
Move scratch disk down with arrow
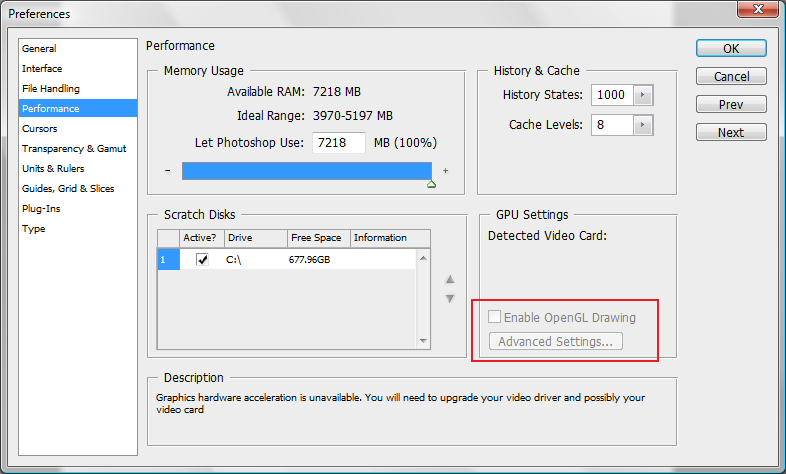click(x=450, y=299)
